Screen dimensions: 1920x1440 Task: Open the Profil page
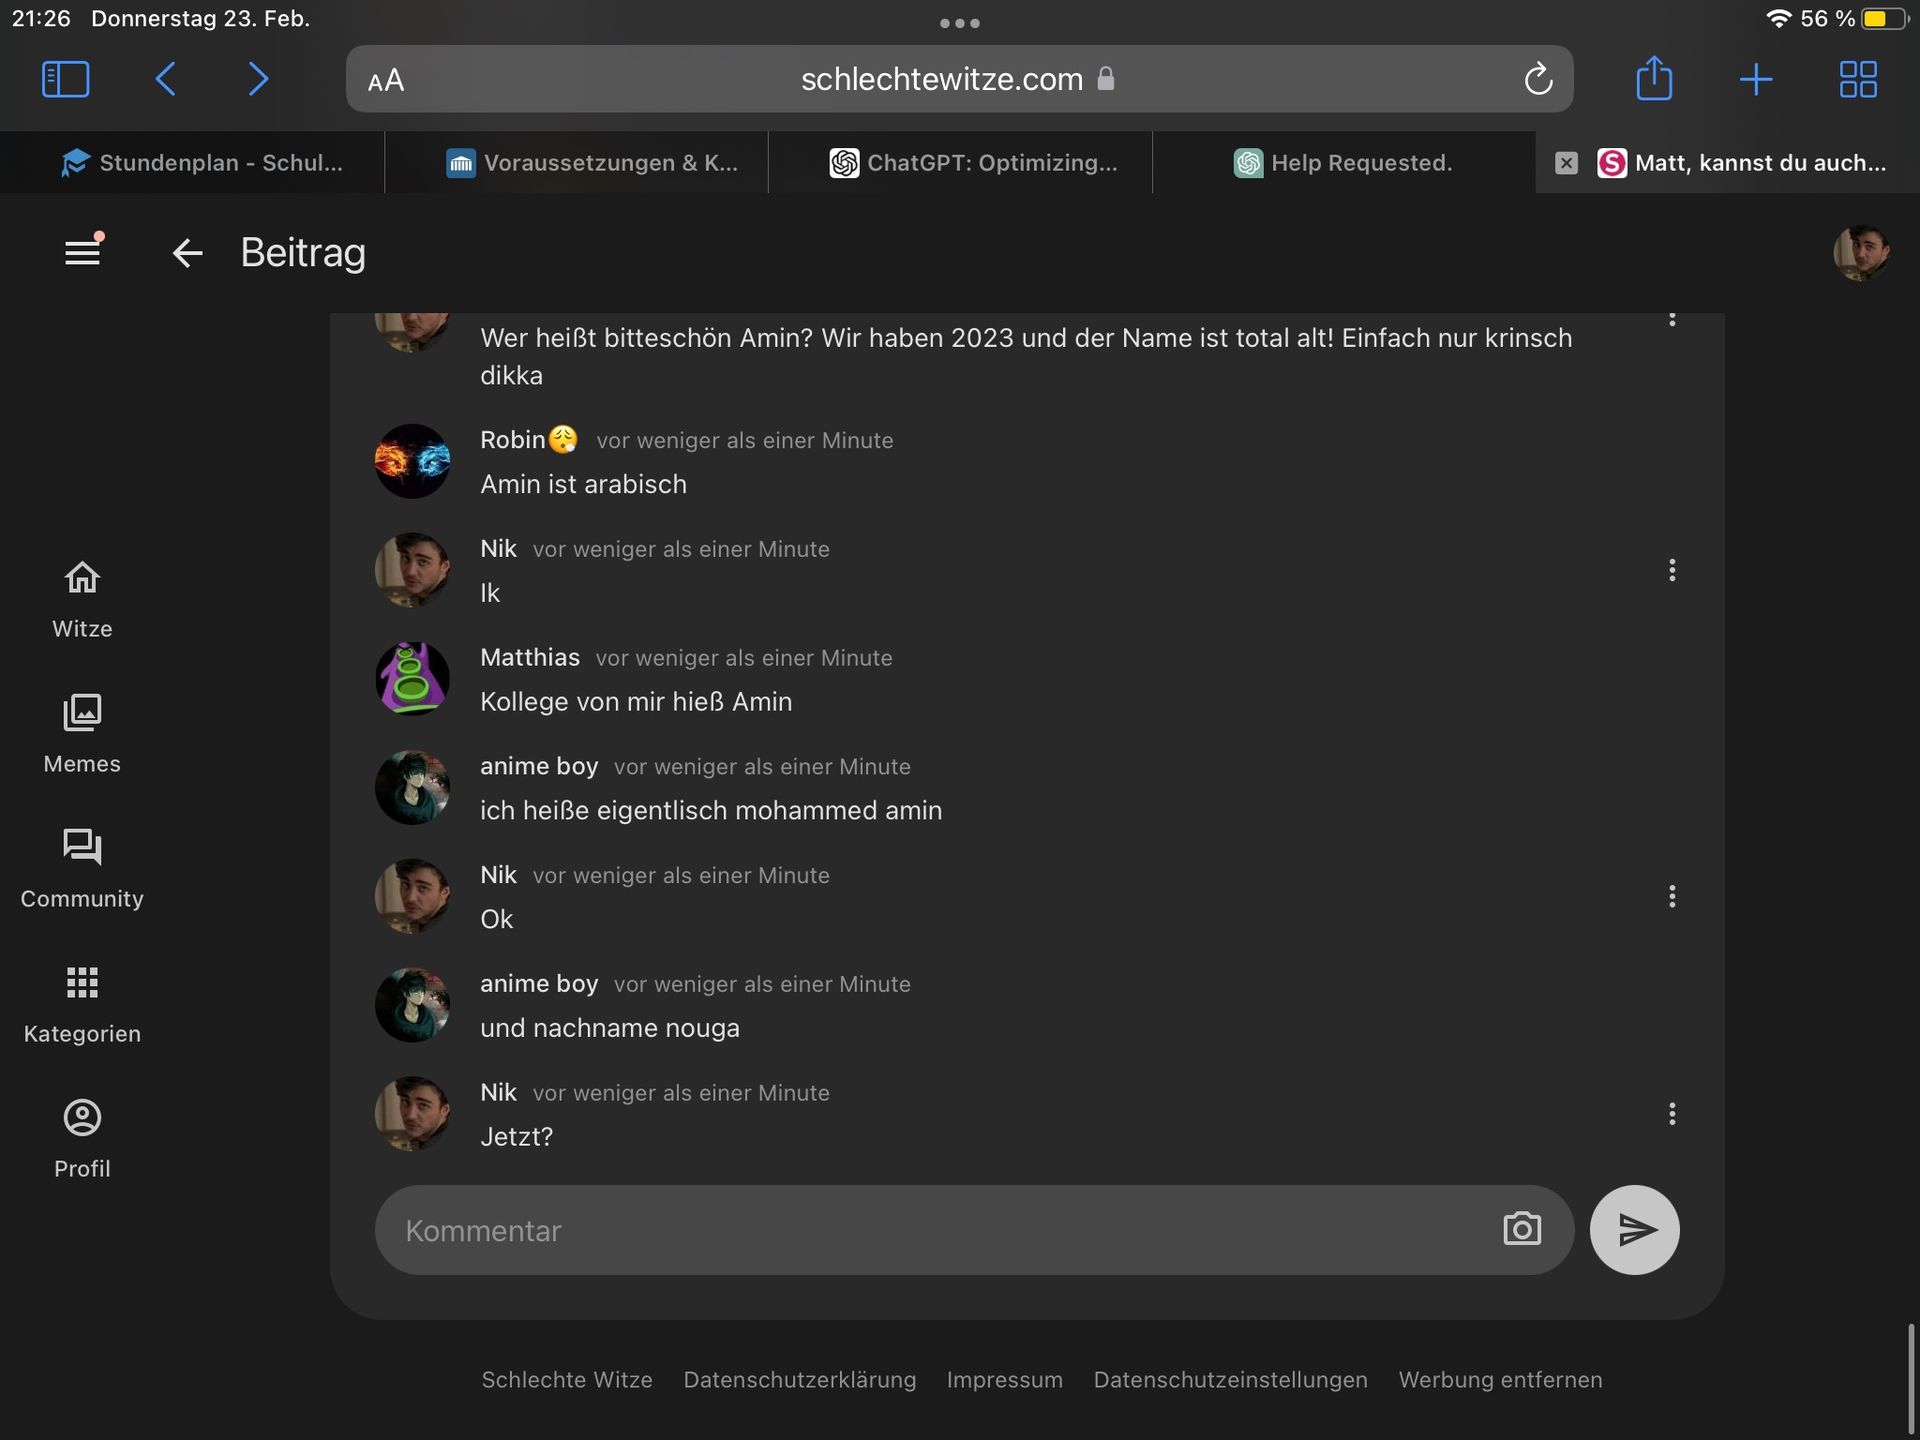(x=82, y=1139)
